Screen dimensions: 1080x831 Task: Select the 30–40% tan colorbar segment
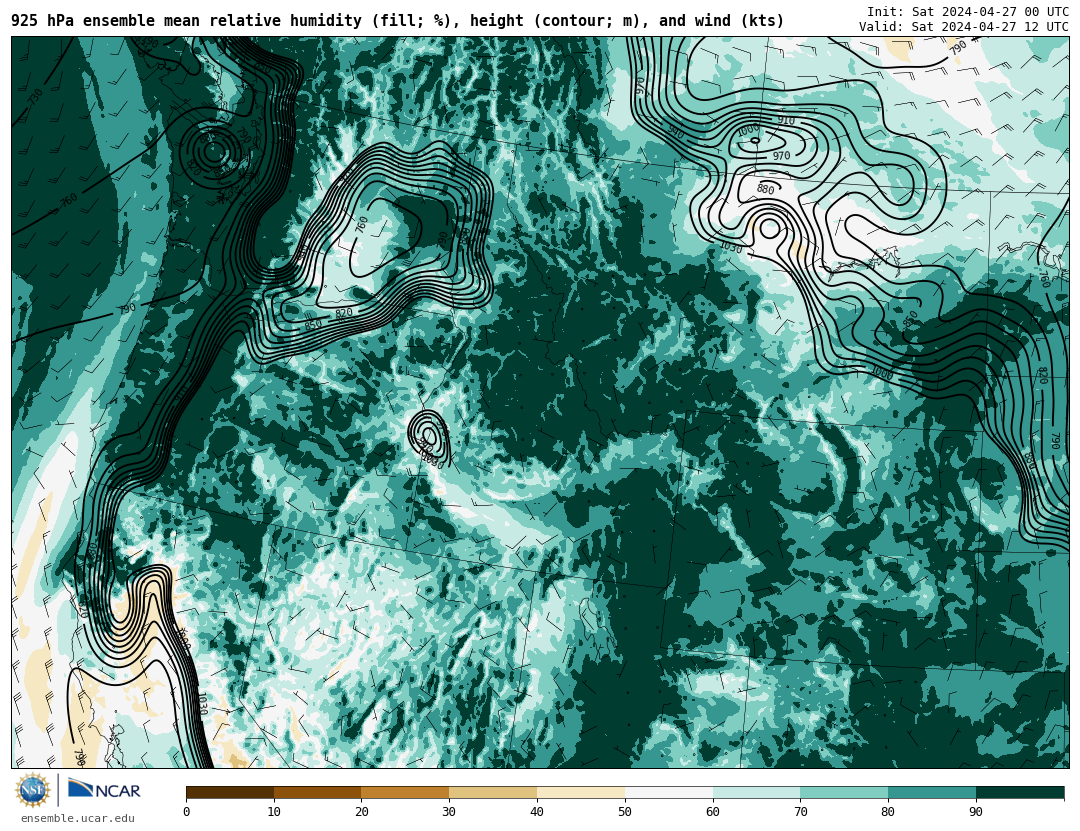pos(493,792)
